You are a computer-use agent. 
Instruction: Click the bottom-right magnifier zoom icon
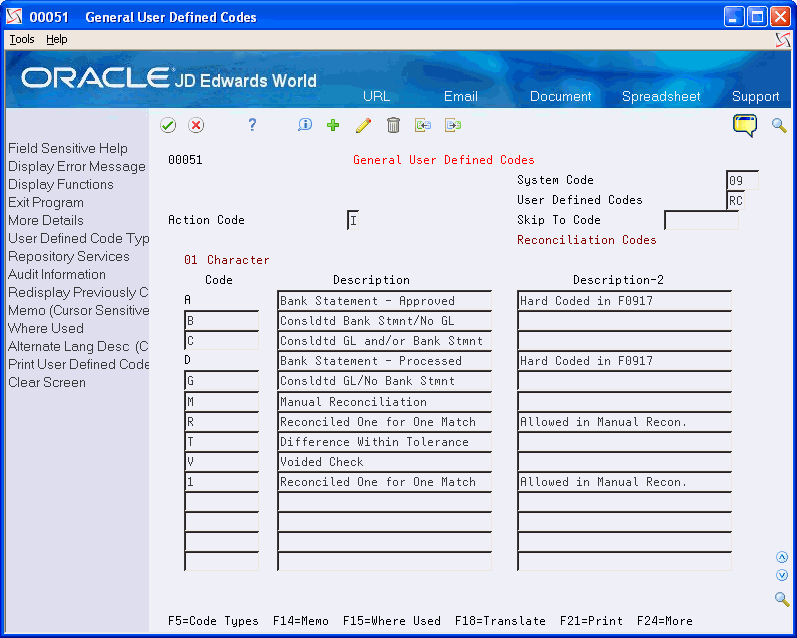click(x=782, y=599)
